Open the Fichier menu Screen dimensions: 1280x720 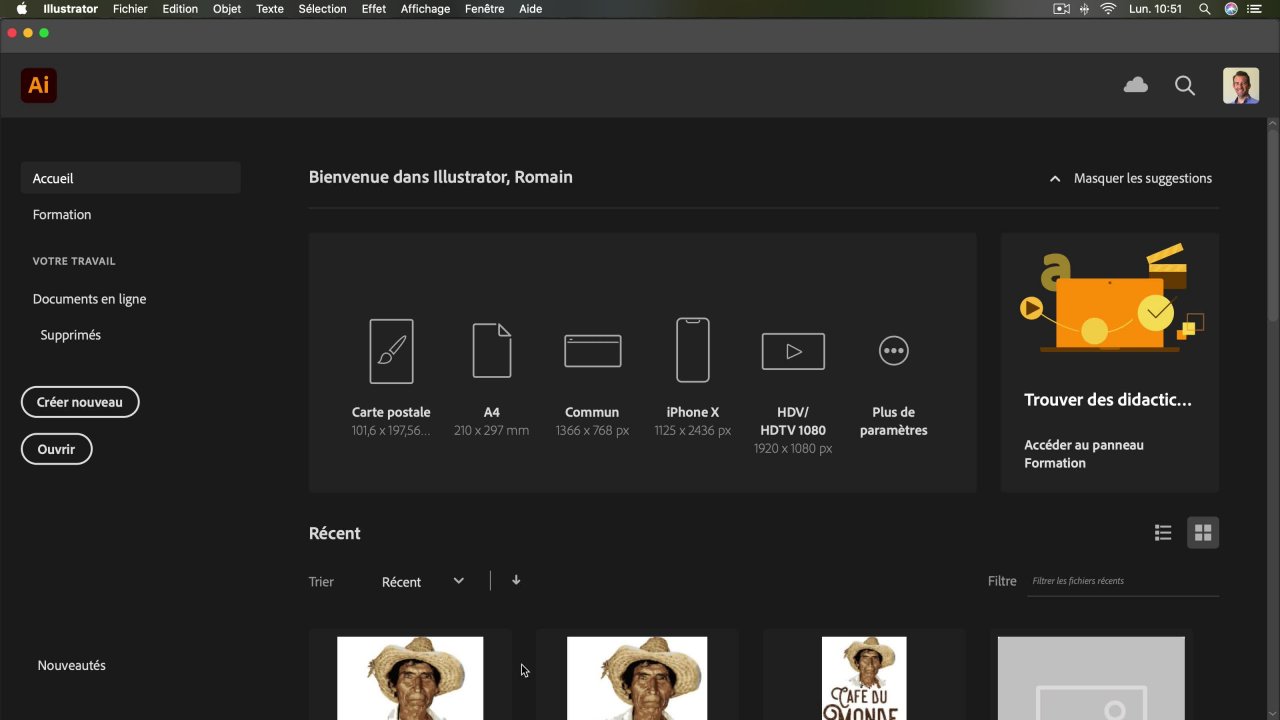point(130,9)
